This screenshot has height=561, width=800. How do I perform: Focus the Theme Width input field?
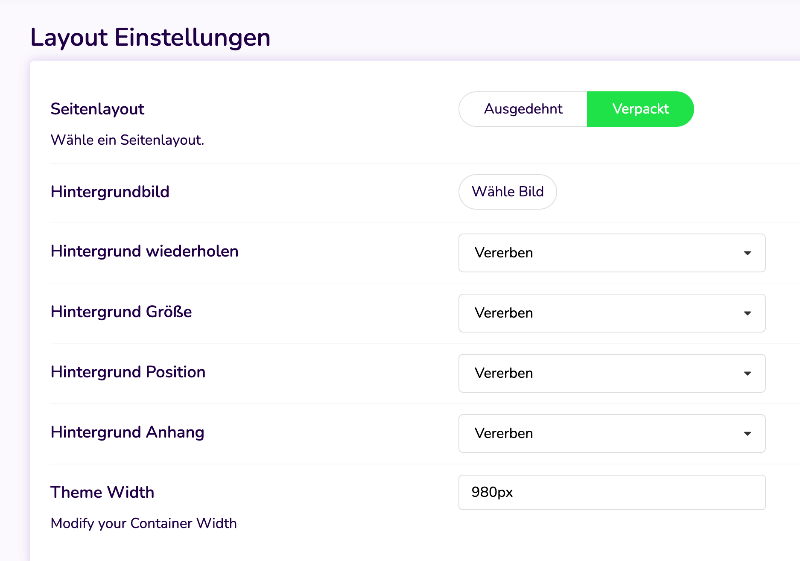tap(612, 493)
